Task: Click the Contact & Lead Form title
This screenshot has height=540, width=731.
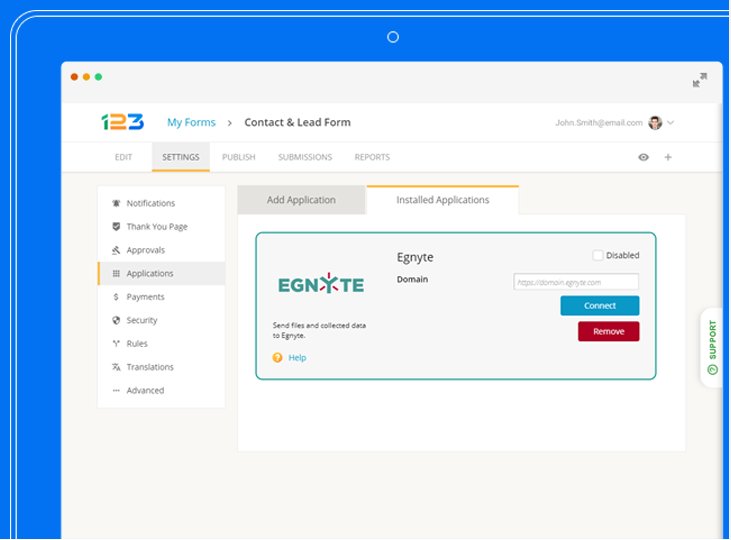Action: tap(297, 123)
